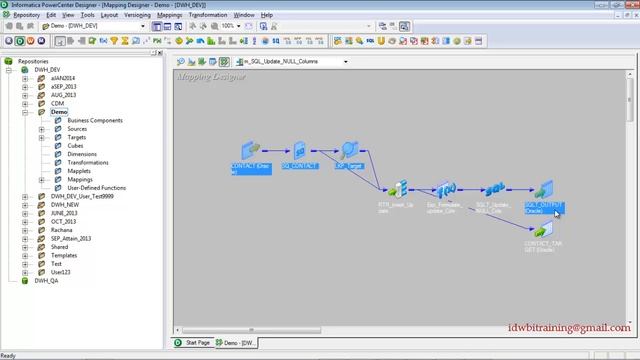Open the Mappings menu
640x360 pixels.
pos(169,15)
